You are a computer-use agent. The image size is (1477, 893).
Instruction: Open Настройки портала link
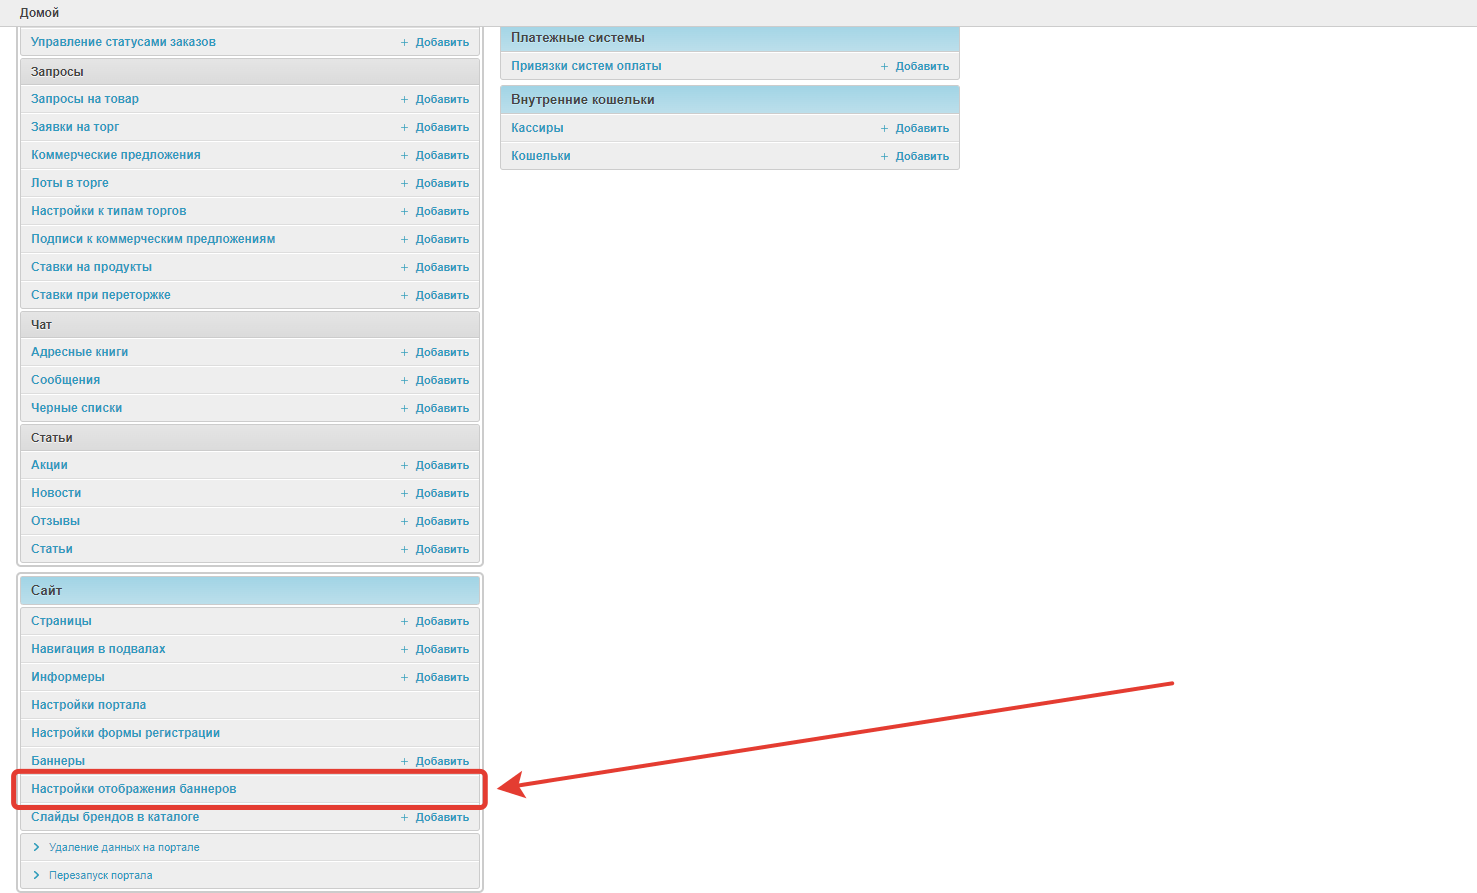[x=88, y=705]
